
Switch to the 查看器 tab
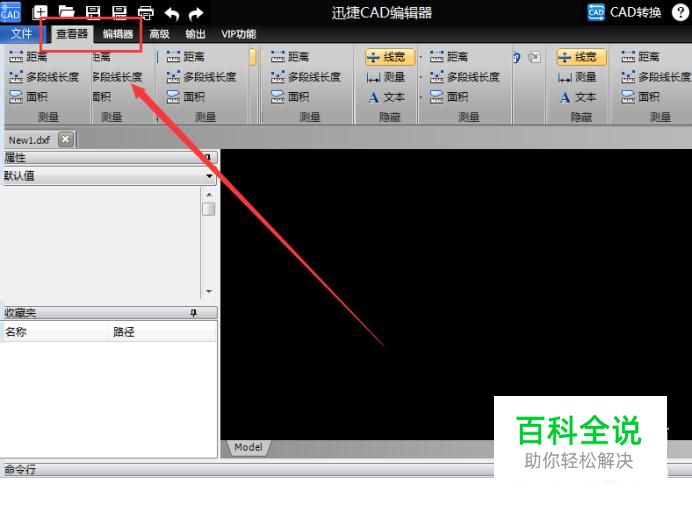(71, 34)
